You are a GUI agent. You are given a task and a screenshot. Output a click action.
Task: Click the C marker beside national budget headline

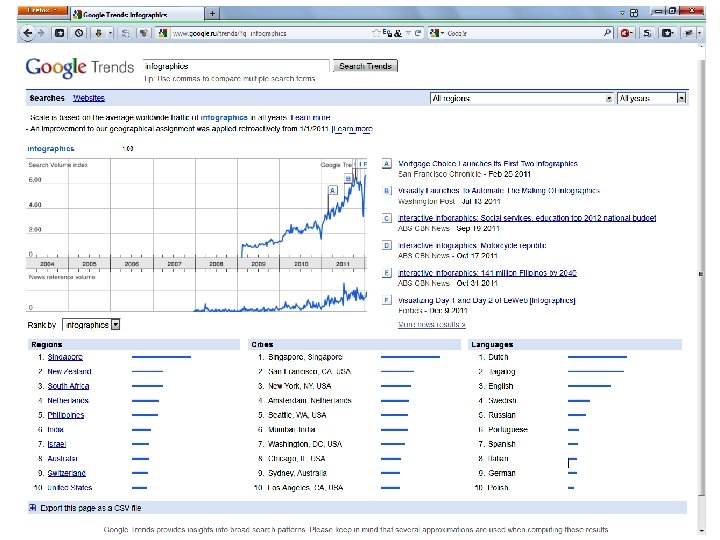pos(387,218)
